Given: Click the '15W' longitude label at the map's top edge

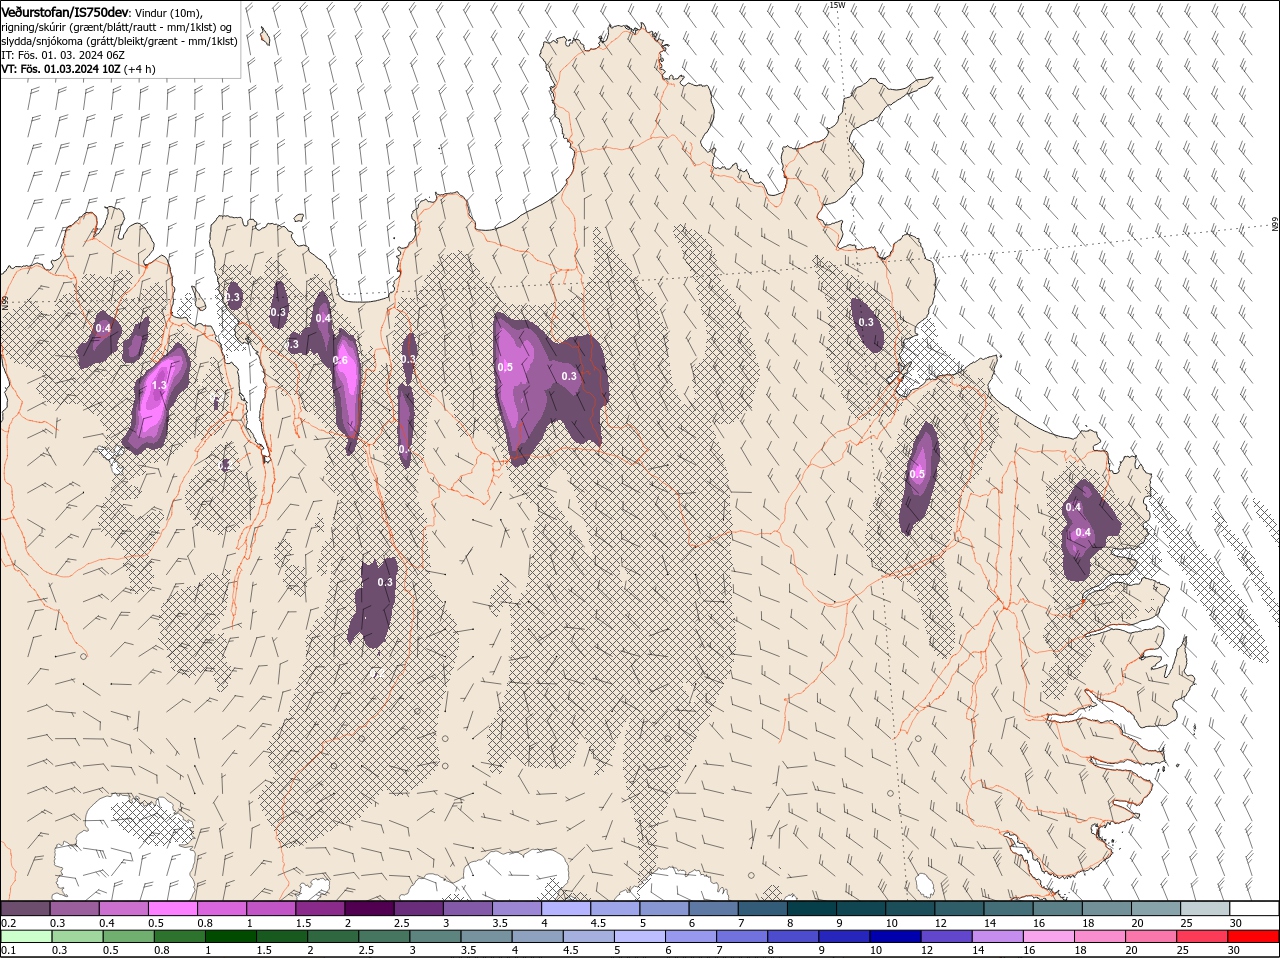Looking at the screenshot, I should coord(837,5).
